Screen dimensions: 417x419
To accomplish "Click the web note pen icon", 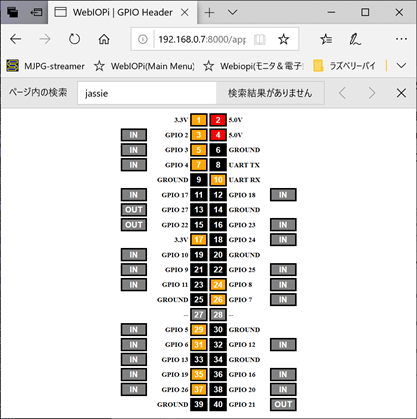I will (x=355, y=39).
